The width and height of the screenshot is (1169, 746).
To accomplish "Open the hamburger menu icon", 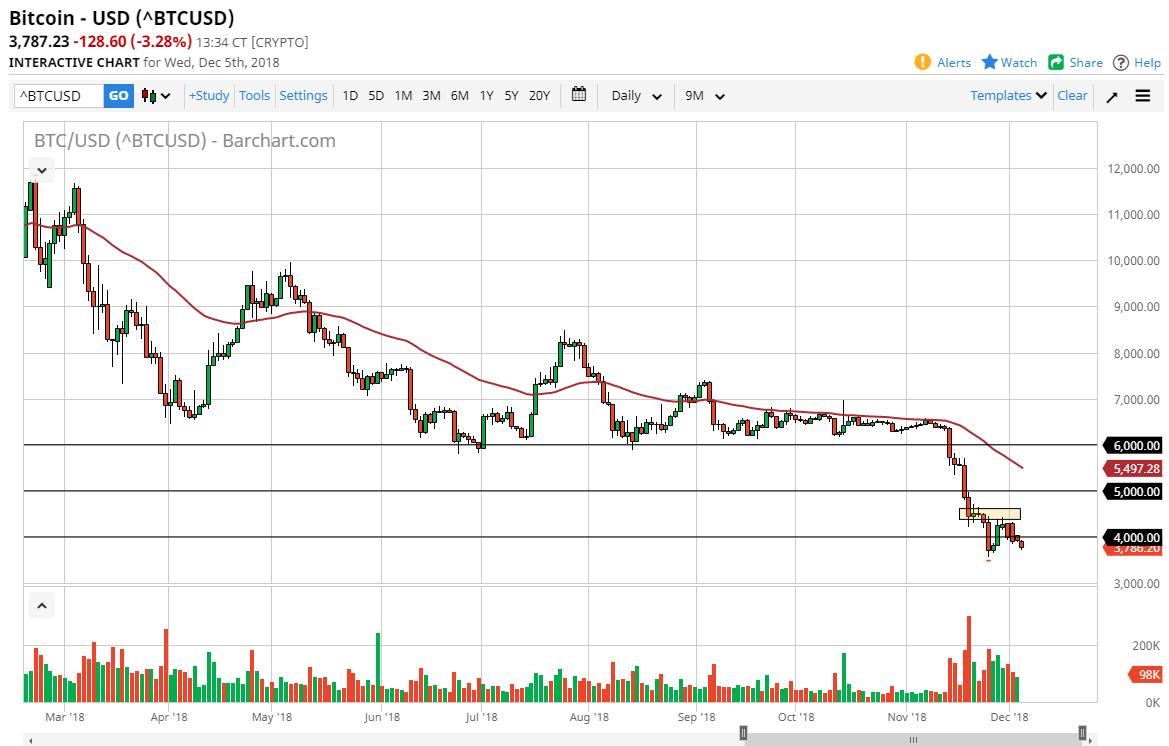I will pos(1142,95).
